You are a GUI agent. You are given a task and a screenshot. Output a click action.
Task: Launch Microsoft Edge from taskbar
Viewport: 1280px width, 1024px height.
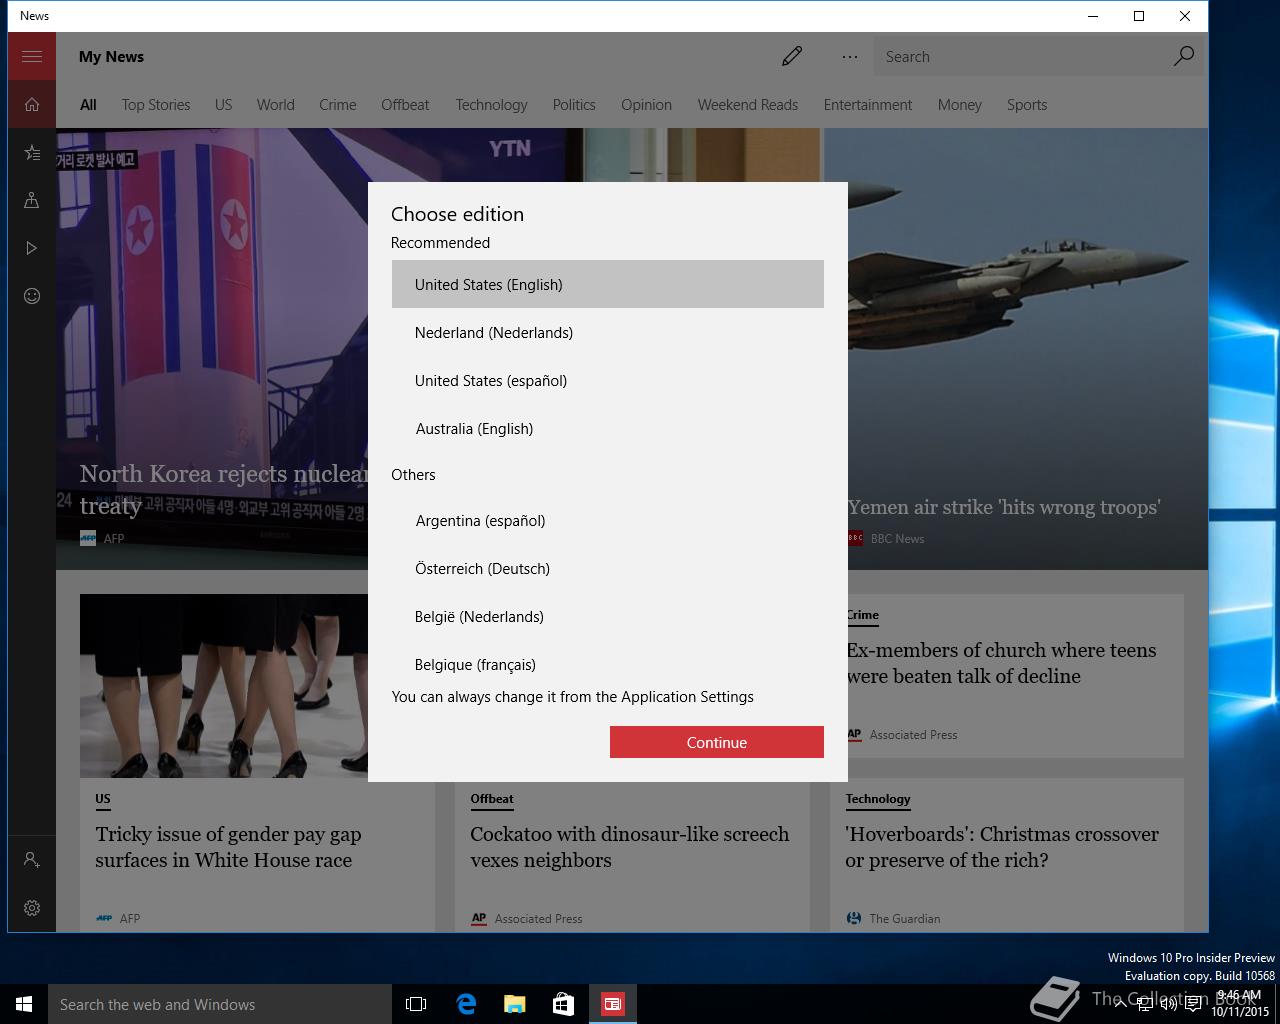(x=466, y=1004)
